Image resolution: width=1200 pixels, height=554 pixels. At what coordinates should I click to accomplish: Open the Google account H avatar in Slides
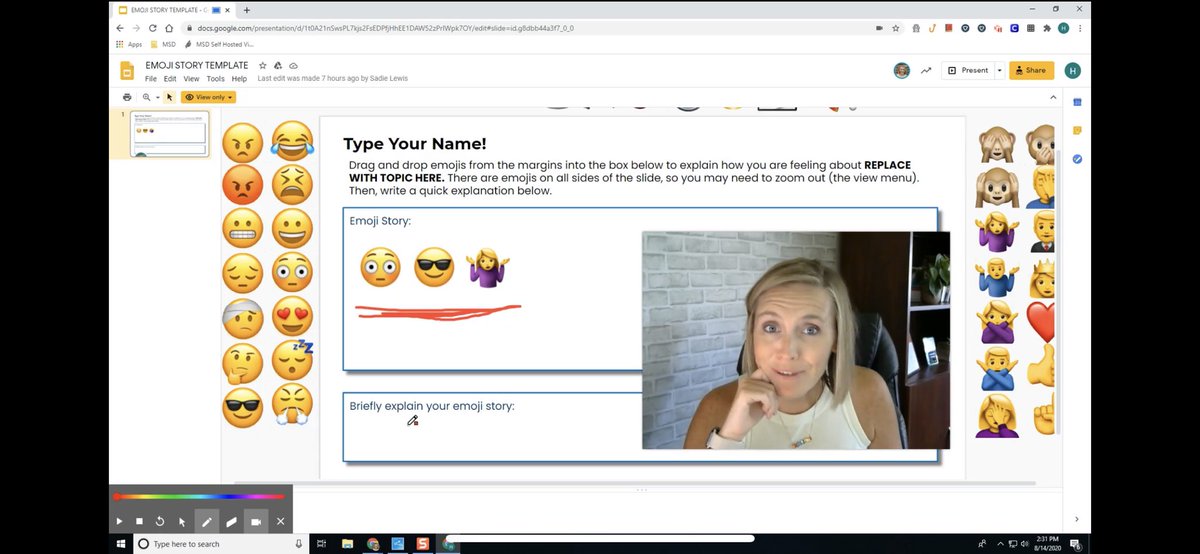point(1072,70)
